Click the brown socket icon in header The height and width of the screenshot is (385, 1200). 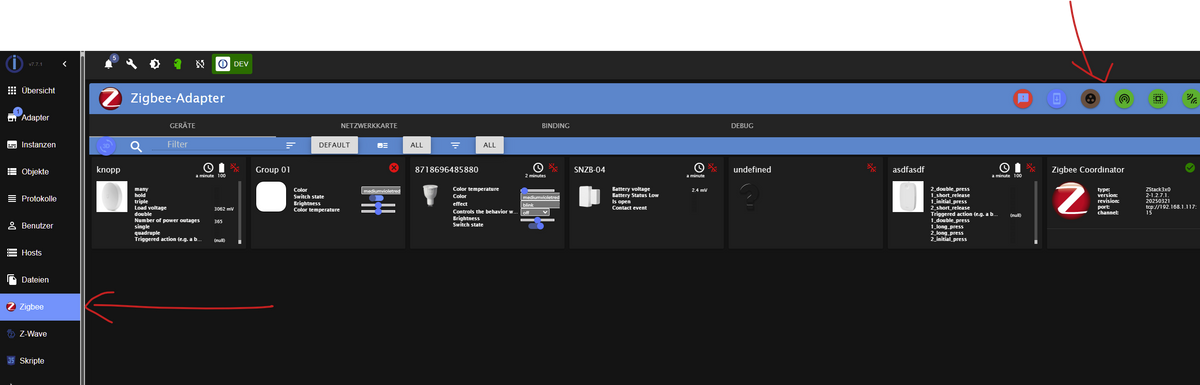click(1091, 99)
